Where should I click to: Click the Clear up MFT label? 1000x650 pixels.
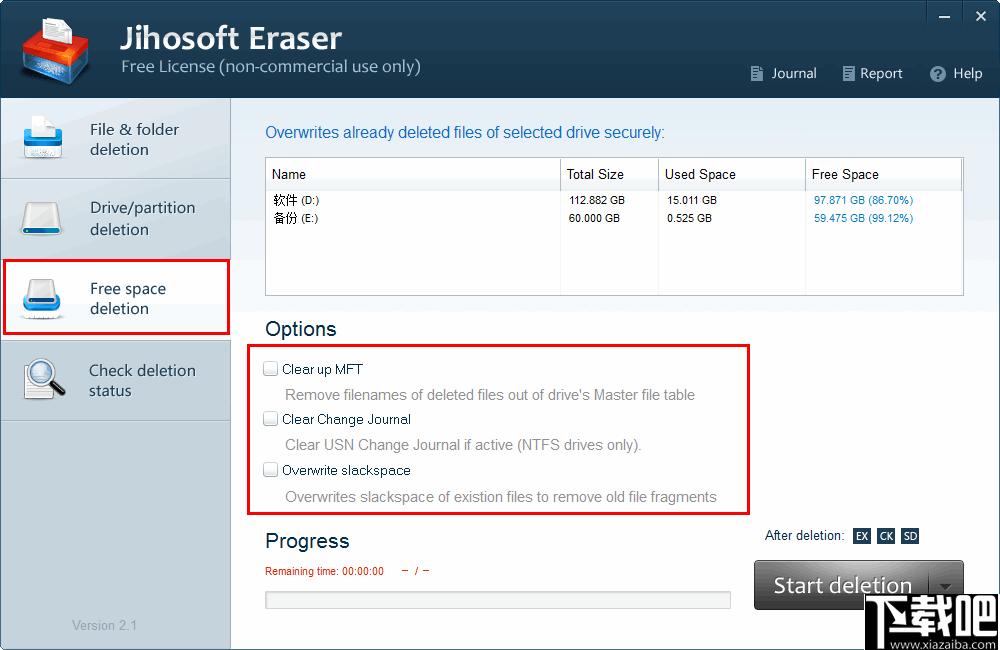click(322, 369)
